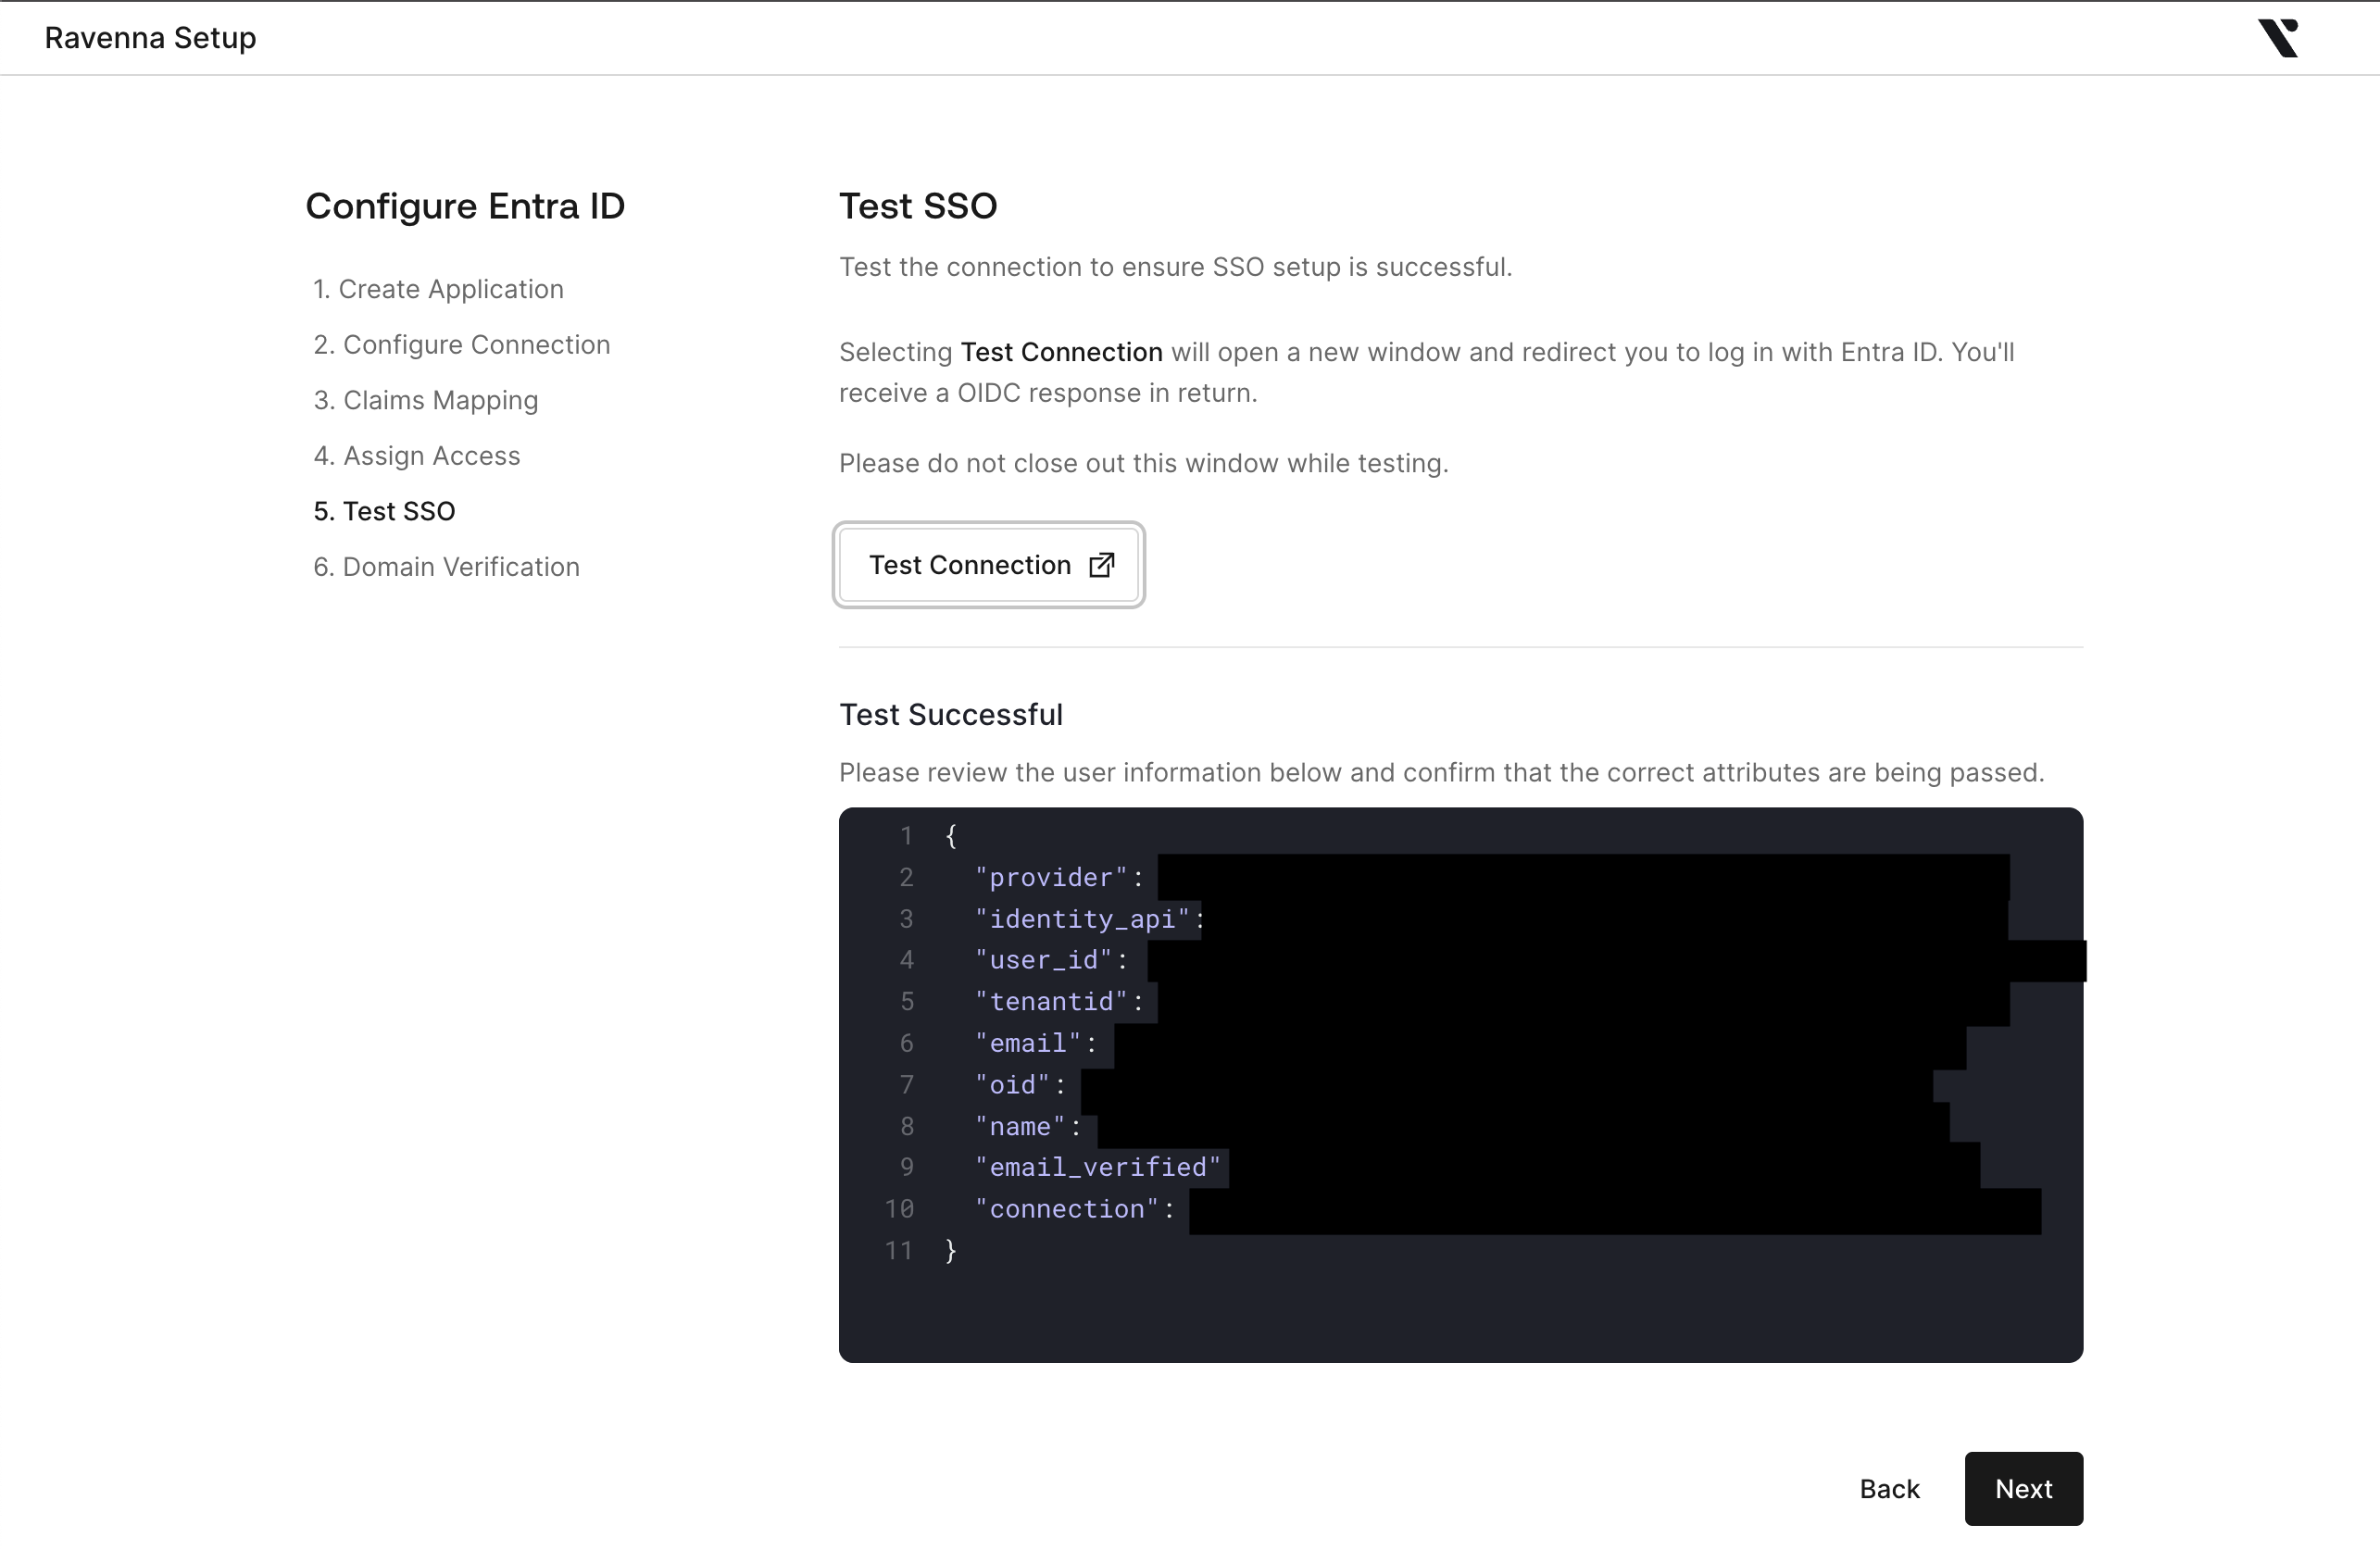Click the "identity_api" key in code block

point(1082,919)
